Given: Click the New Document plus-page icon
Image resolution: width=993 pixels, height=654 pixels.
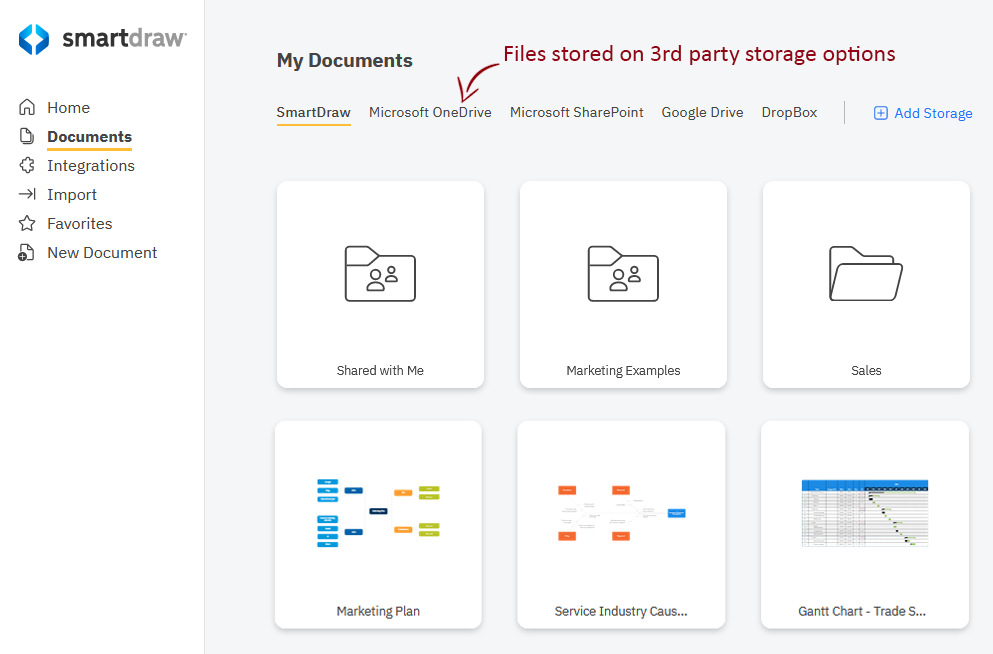Looking at the screenshot, I should [x=27, y=253].
